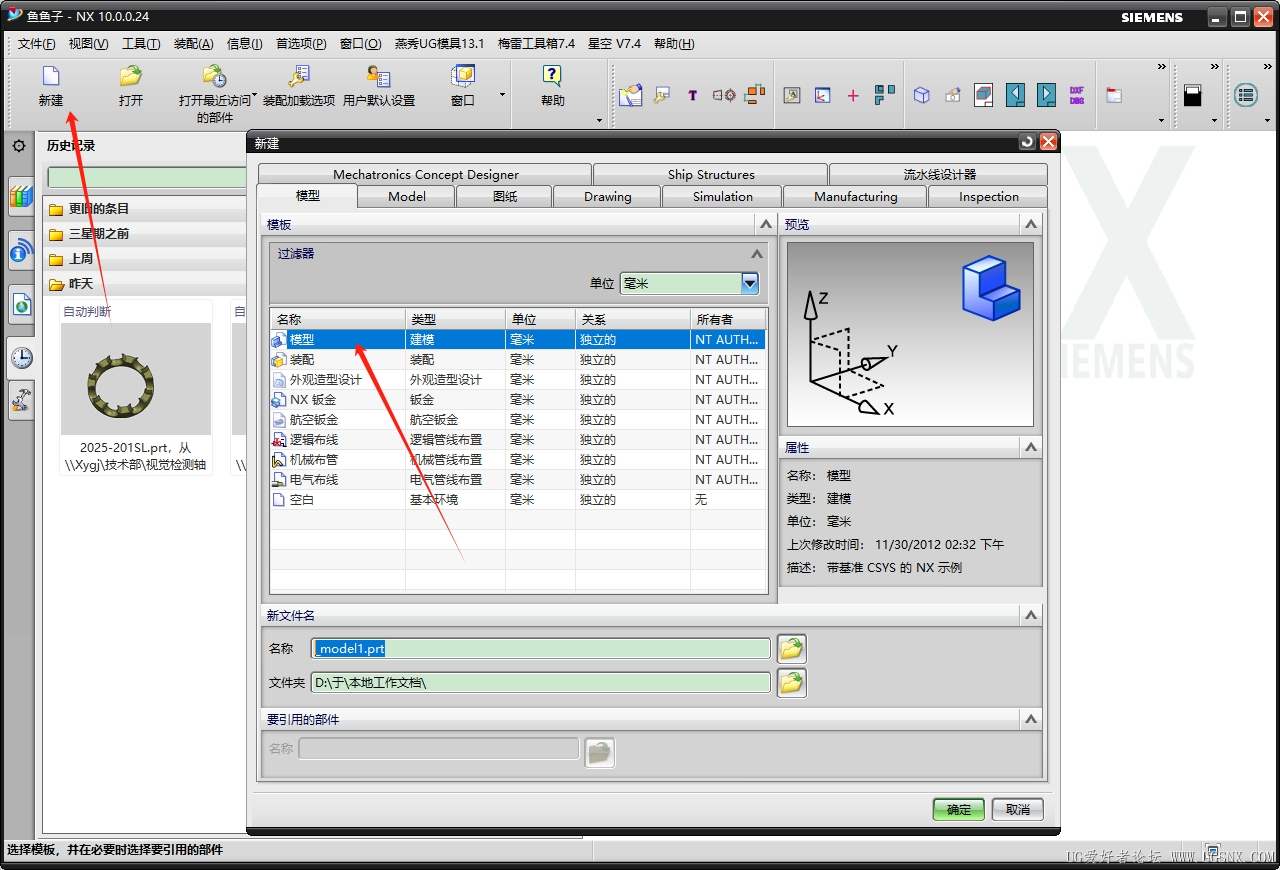The height and width of the screenshot is (870, 1280).
Task: Open the 工具(T) menu
Action: click(x=141, y=44)
